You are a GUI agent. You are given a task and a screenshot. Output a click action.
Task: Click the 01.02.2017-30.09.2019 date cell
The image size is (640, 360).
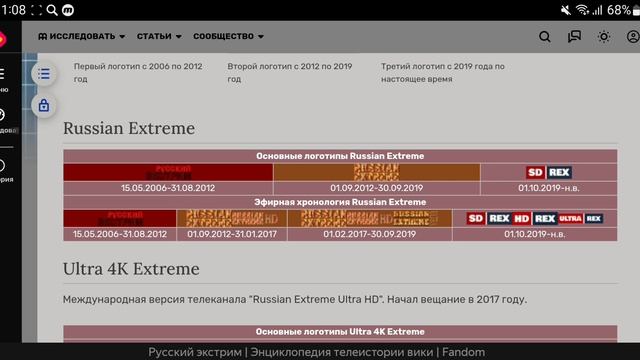[x=370, y=234]
